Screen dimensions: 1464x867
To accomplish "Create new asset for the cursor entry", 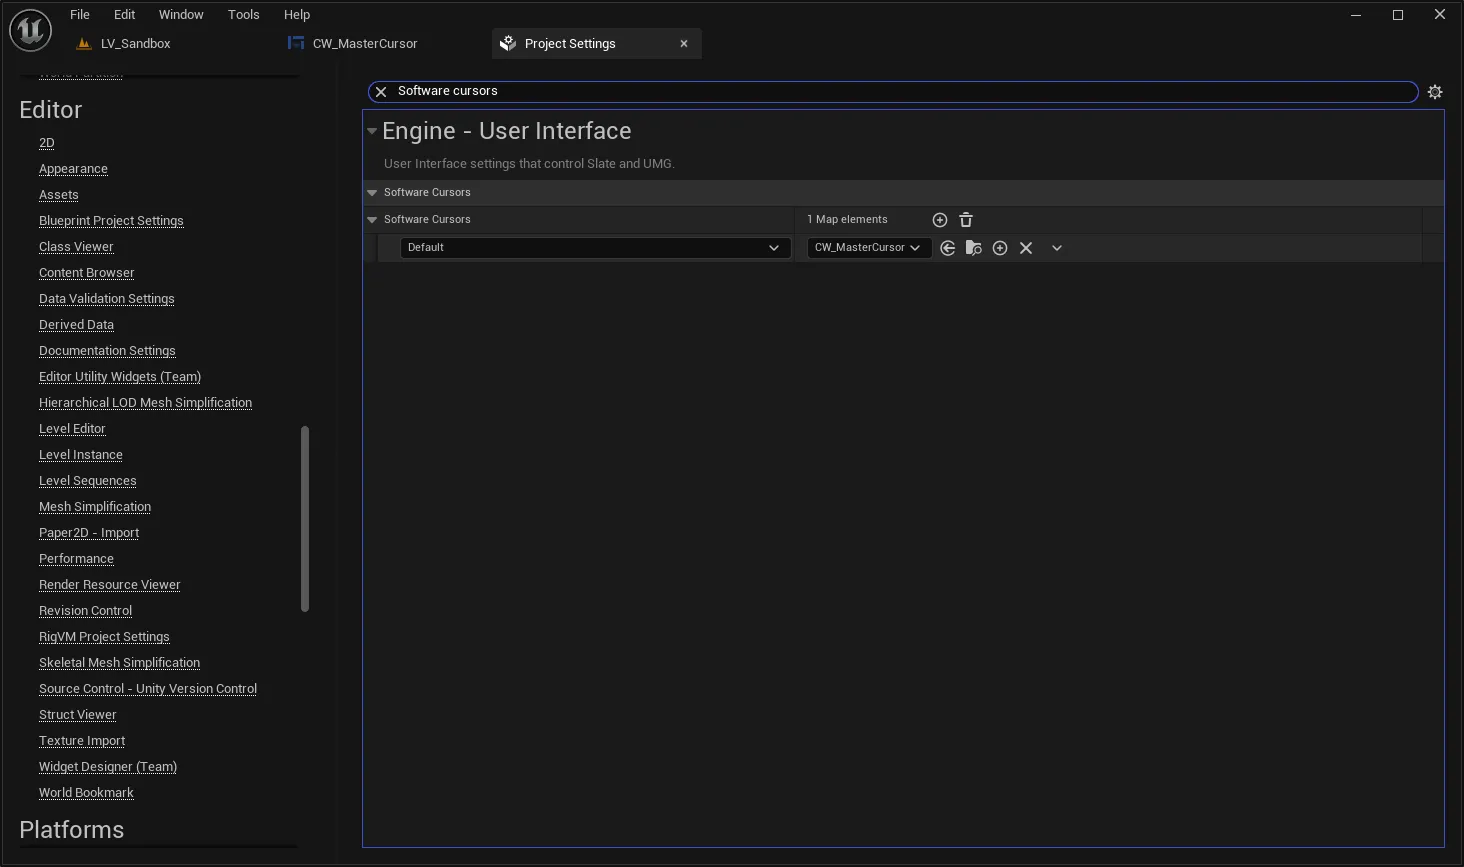I will click(x=1000, y=248).
